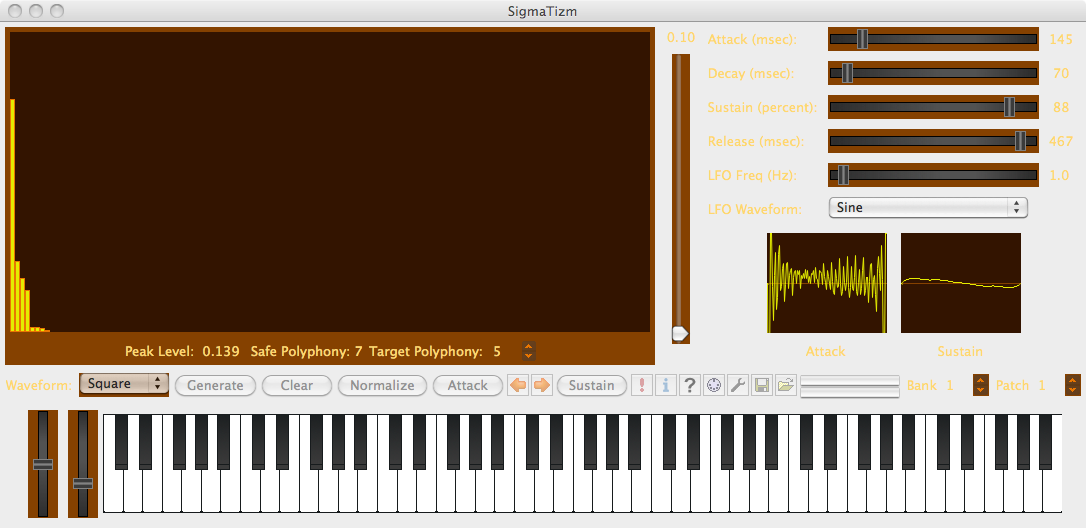Open the blue info icon

click(x=665, y=385)
